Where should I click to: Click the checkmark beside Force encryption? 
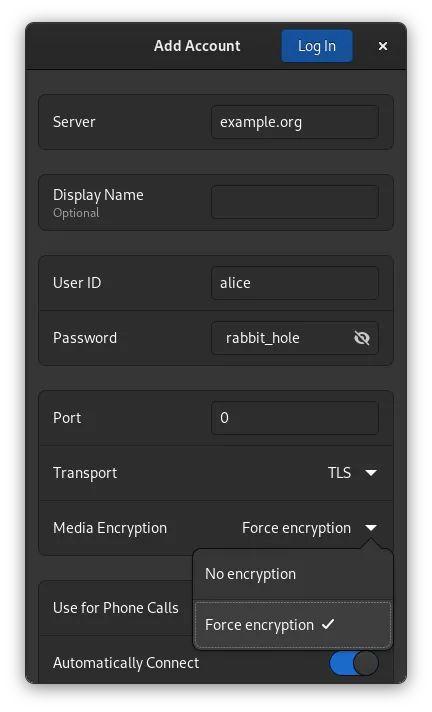click(x=328, y=624)
